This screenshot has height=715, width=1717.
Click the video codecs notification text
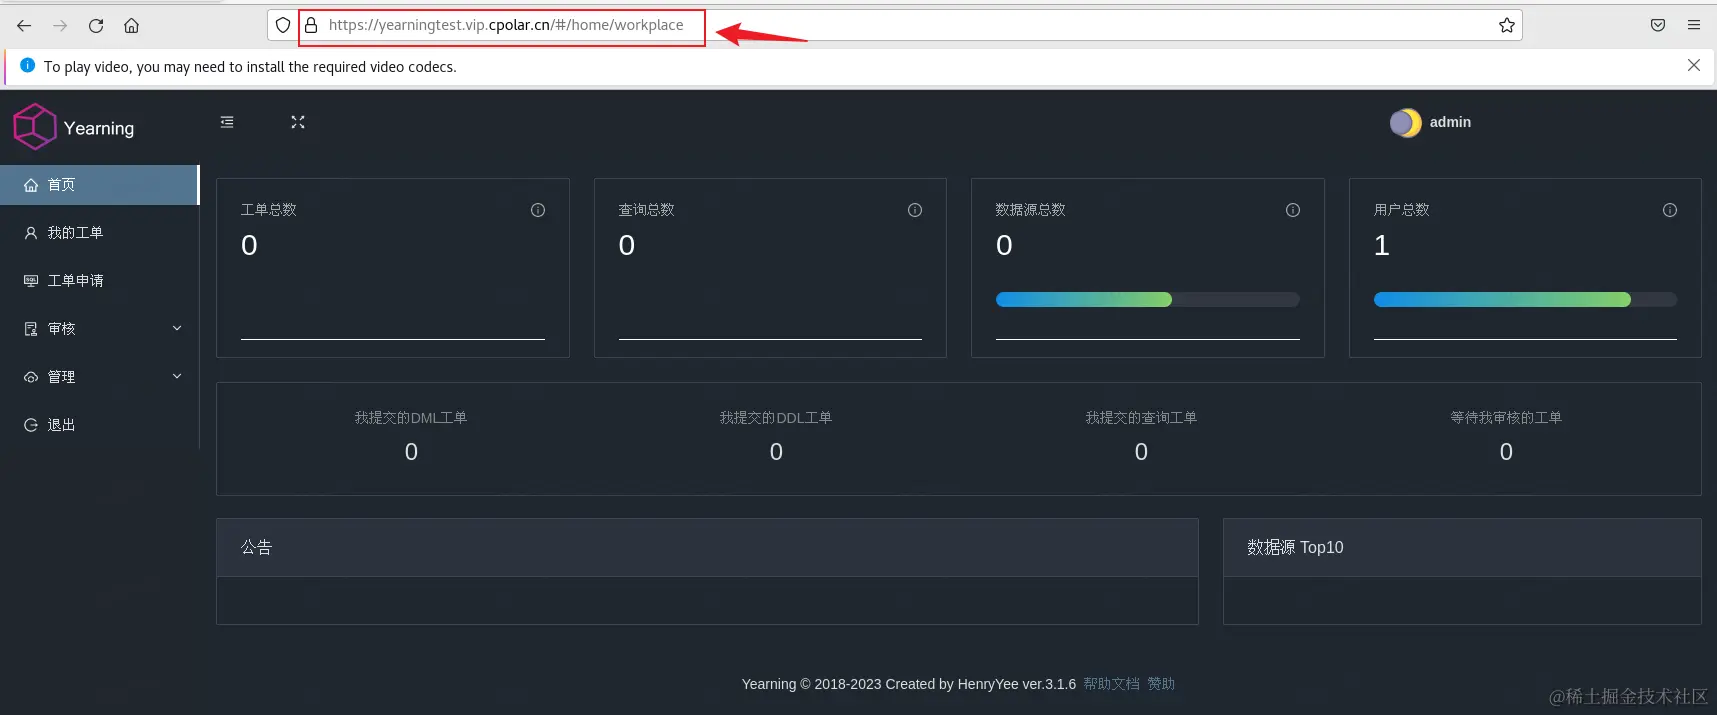click(x=250, y=67)
